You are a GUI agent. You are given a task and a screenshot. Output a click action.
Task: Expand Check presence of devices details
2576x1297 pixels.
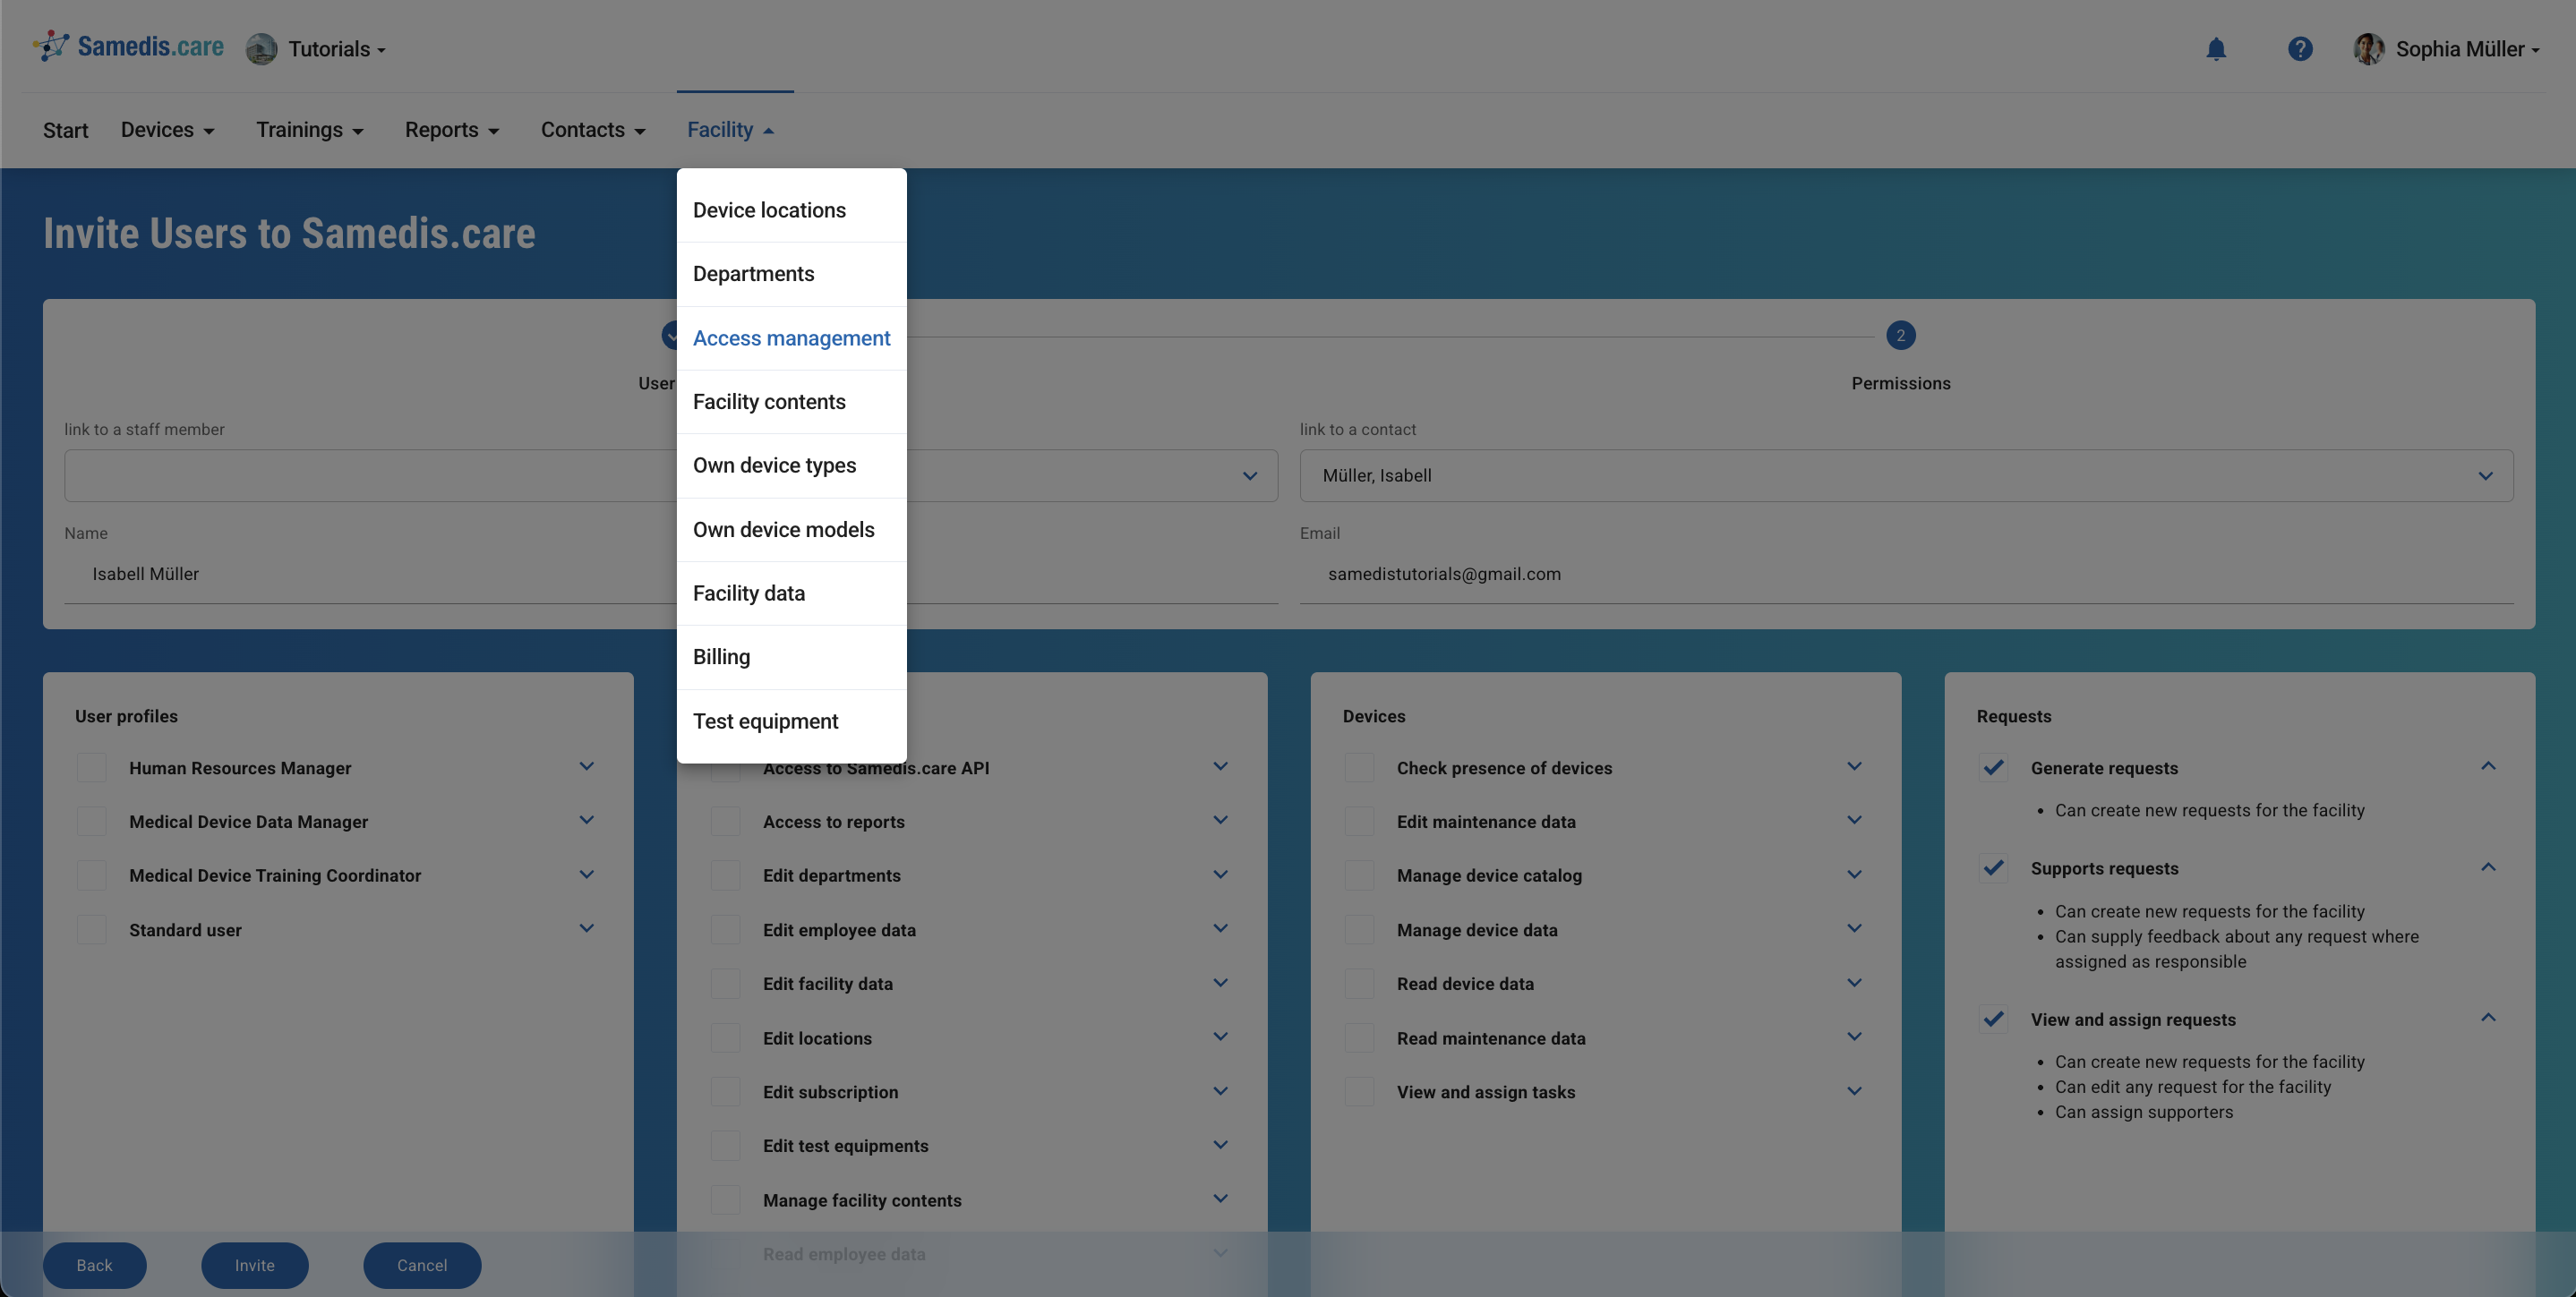[1855, 766]
